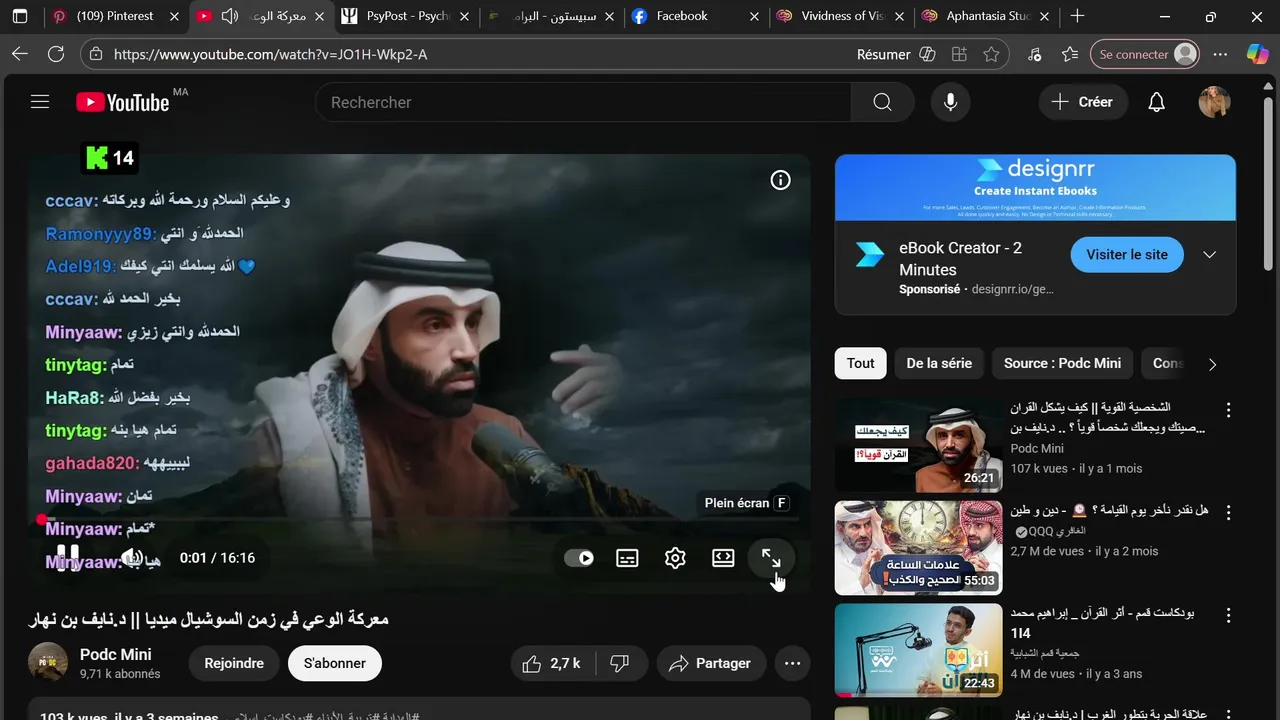Open the Copilot sidebar icon
1280x720 pixels.
coord(1257,54)
